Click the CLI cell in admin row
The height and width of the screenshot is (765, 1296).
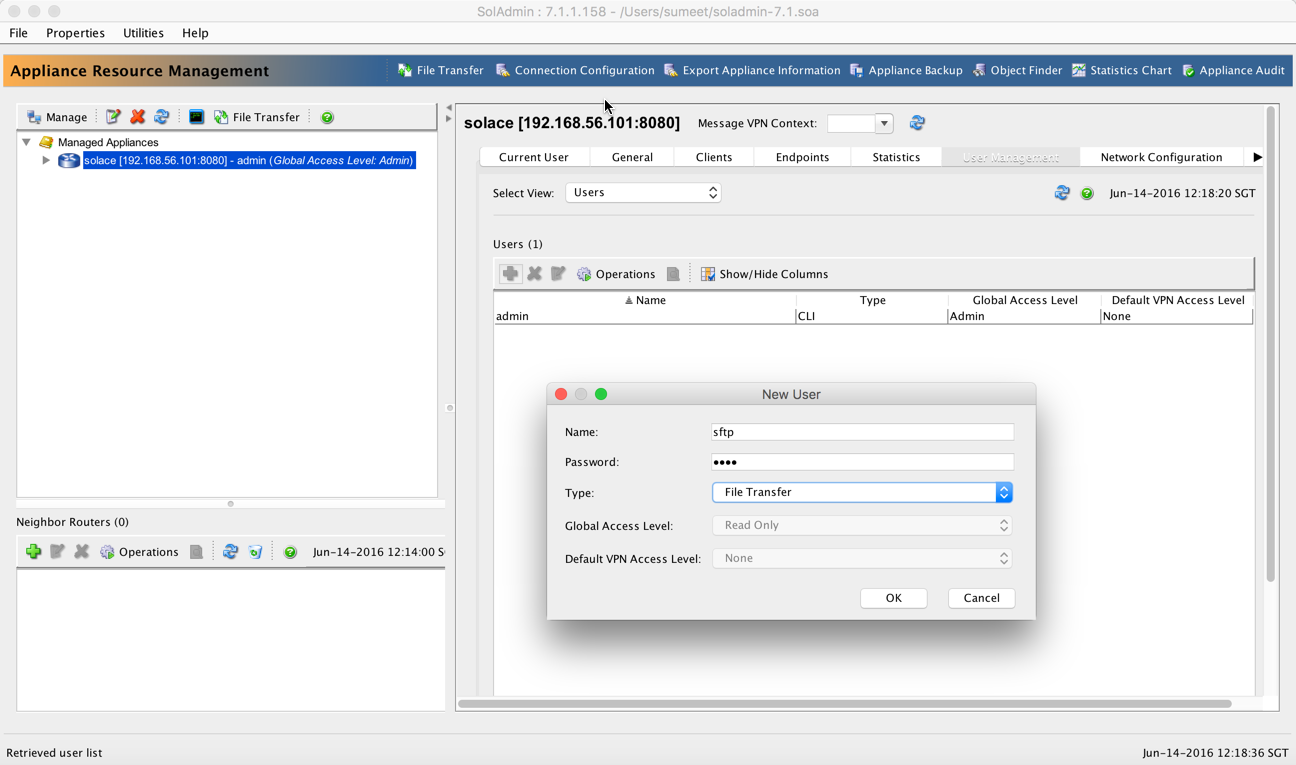pyautogui.click(x=872, y=316)
